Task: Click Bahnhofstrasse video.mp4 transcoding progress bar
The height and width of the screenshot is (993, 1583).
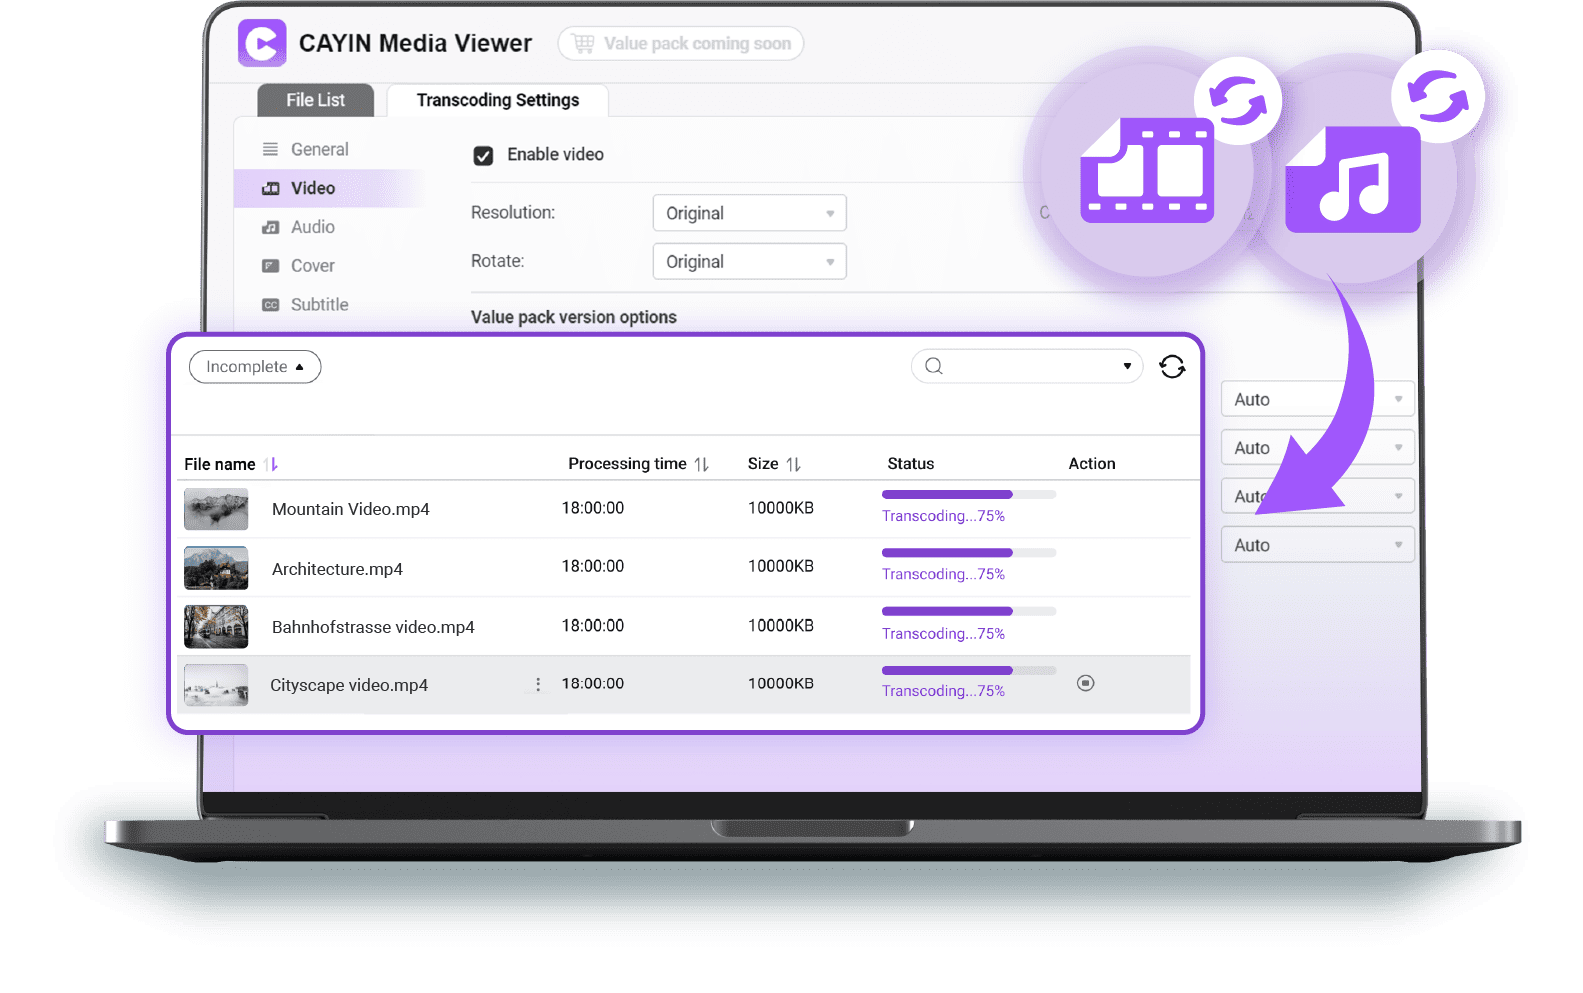Action: click(969, 611)
